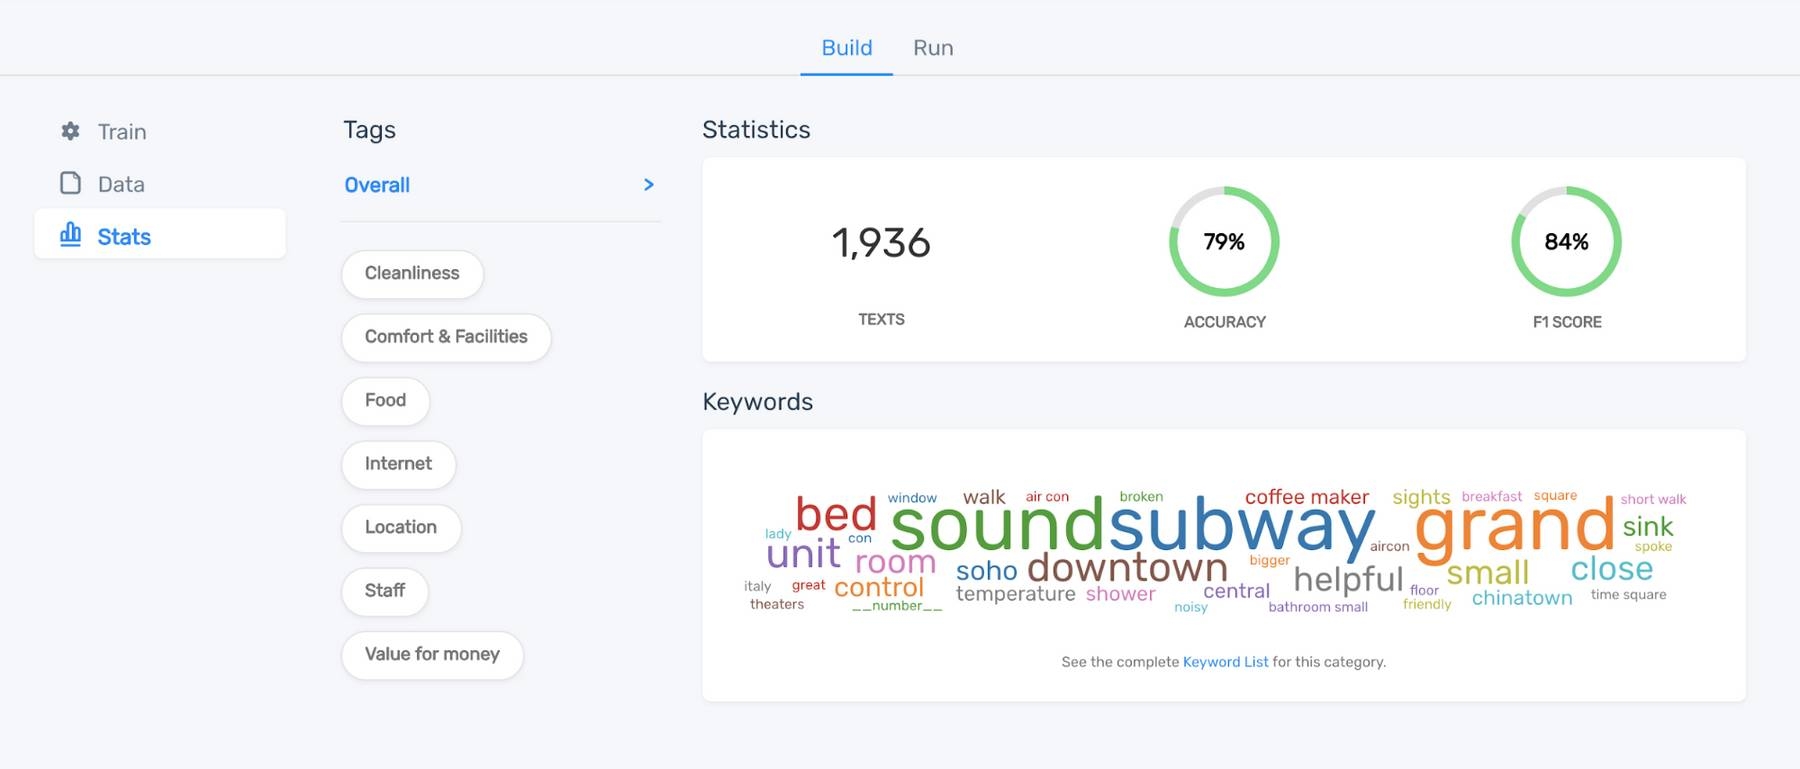
Task: Open the Staff tag
Action: pos(384,591)
